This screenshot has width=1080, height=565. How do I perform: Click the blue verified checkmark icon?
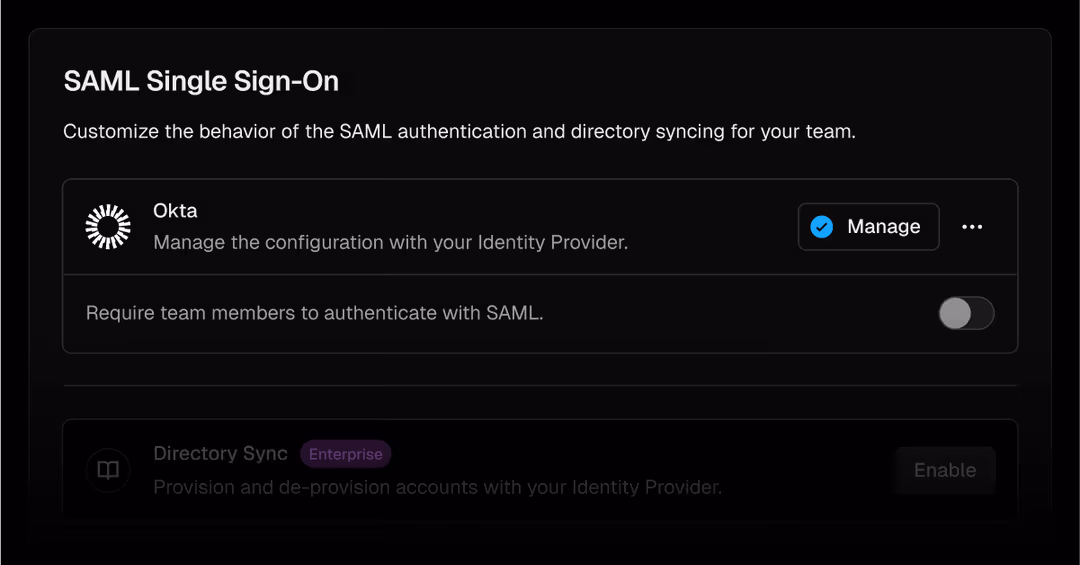tap(822, 227)
